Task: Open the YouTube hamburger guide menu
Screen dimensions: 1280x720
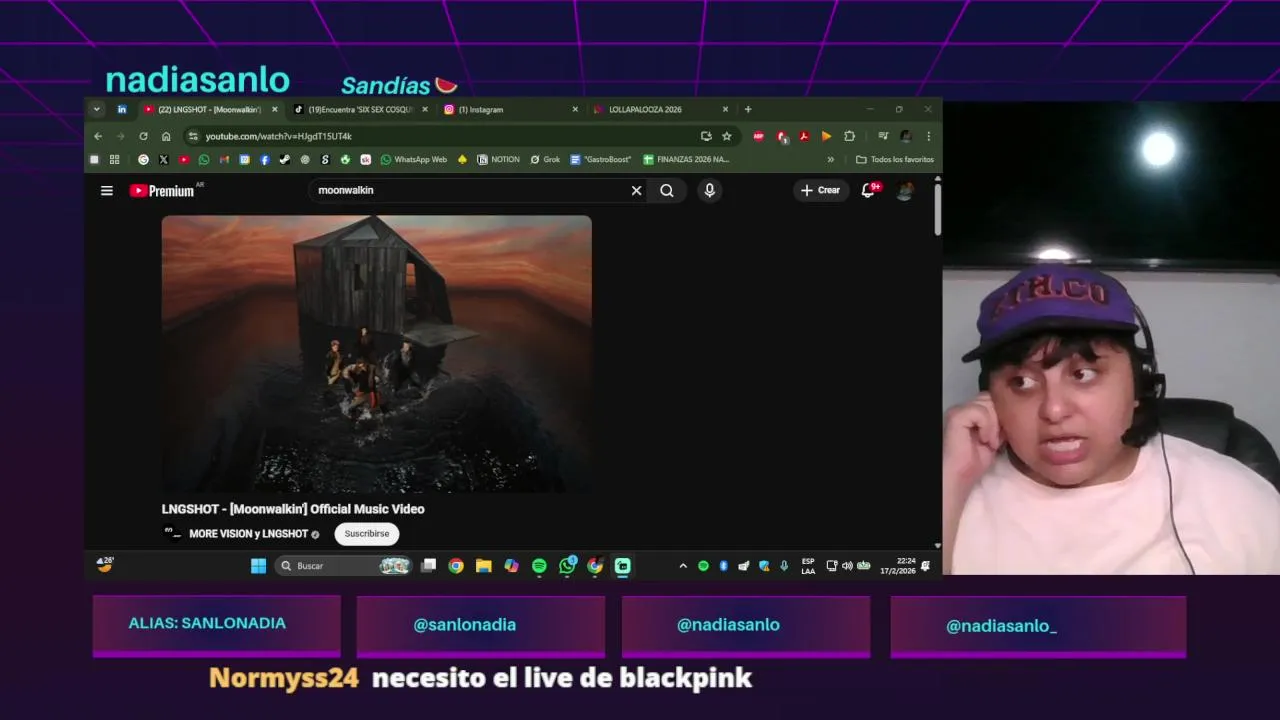Action: coord(107,191)
